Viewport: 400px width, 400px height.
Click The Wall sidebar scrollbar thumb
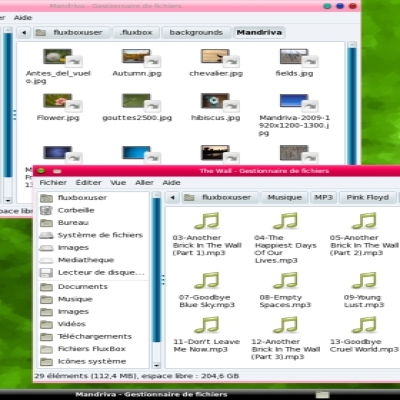tap(156, 270)
